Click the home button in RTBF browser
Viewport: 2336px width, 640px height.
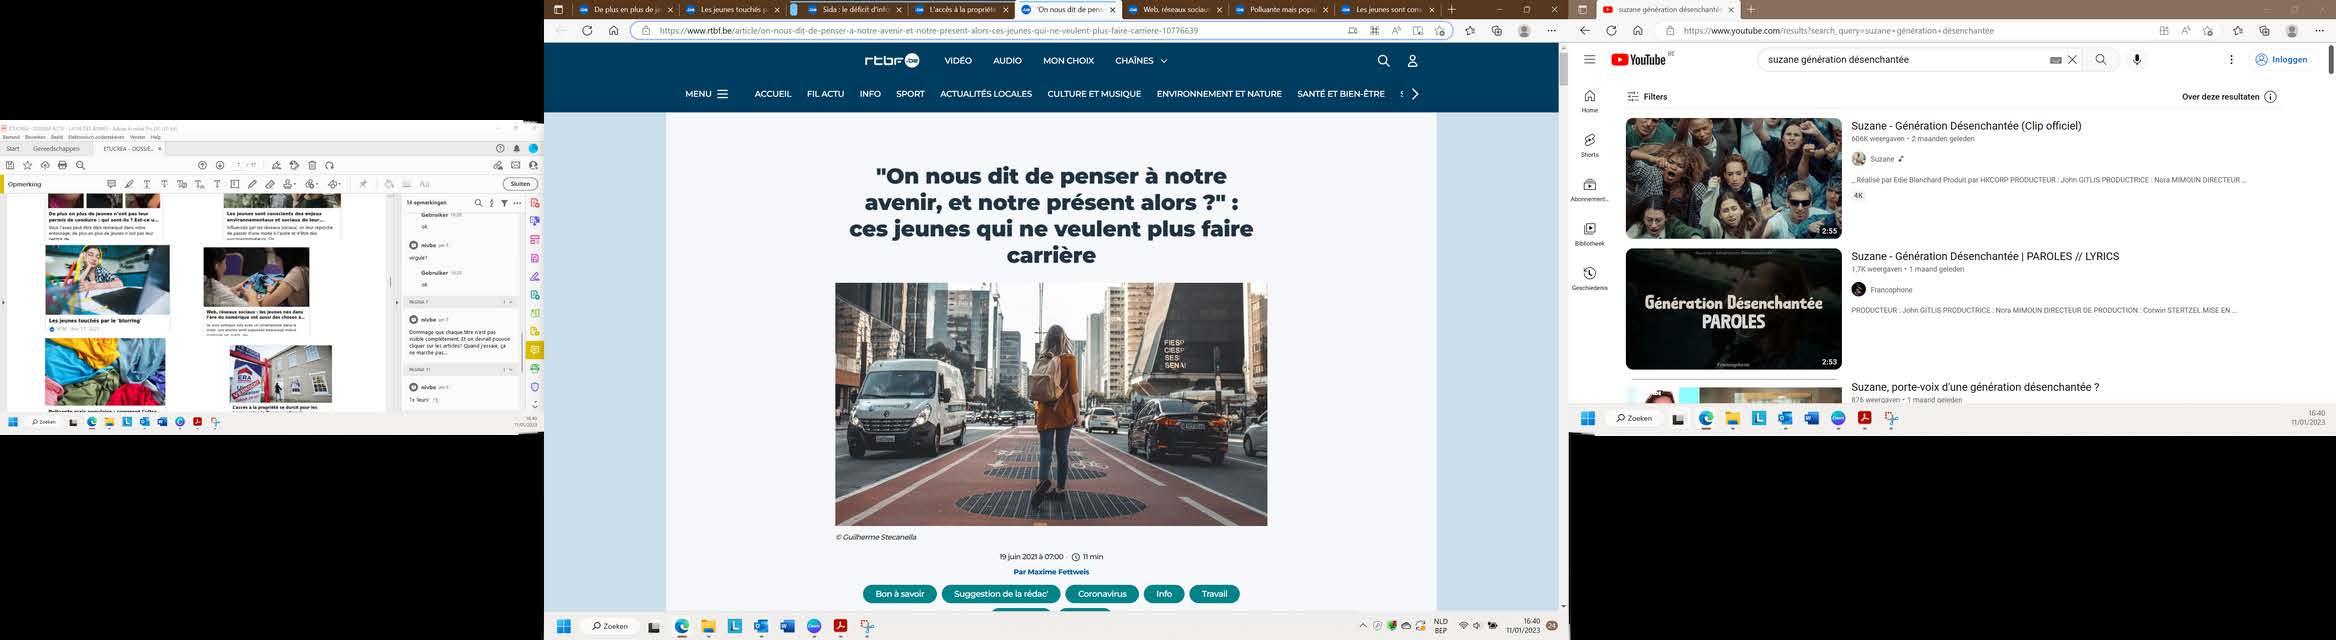coord(613,31)
